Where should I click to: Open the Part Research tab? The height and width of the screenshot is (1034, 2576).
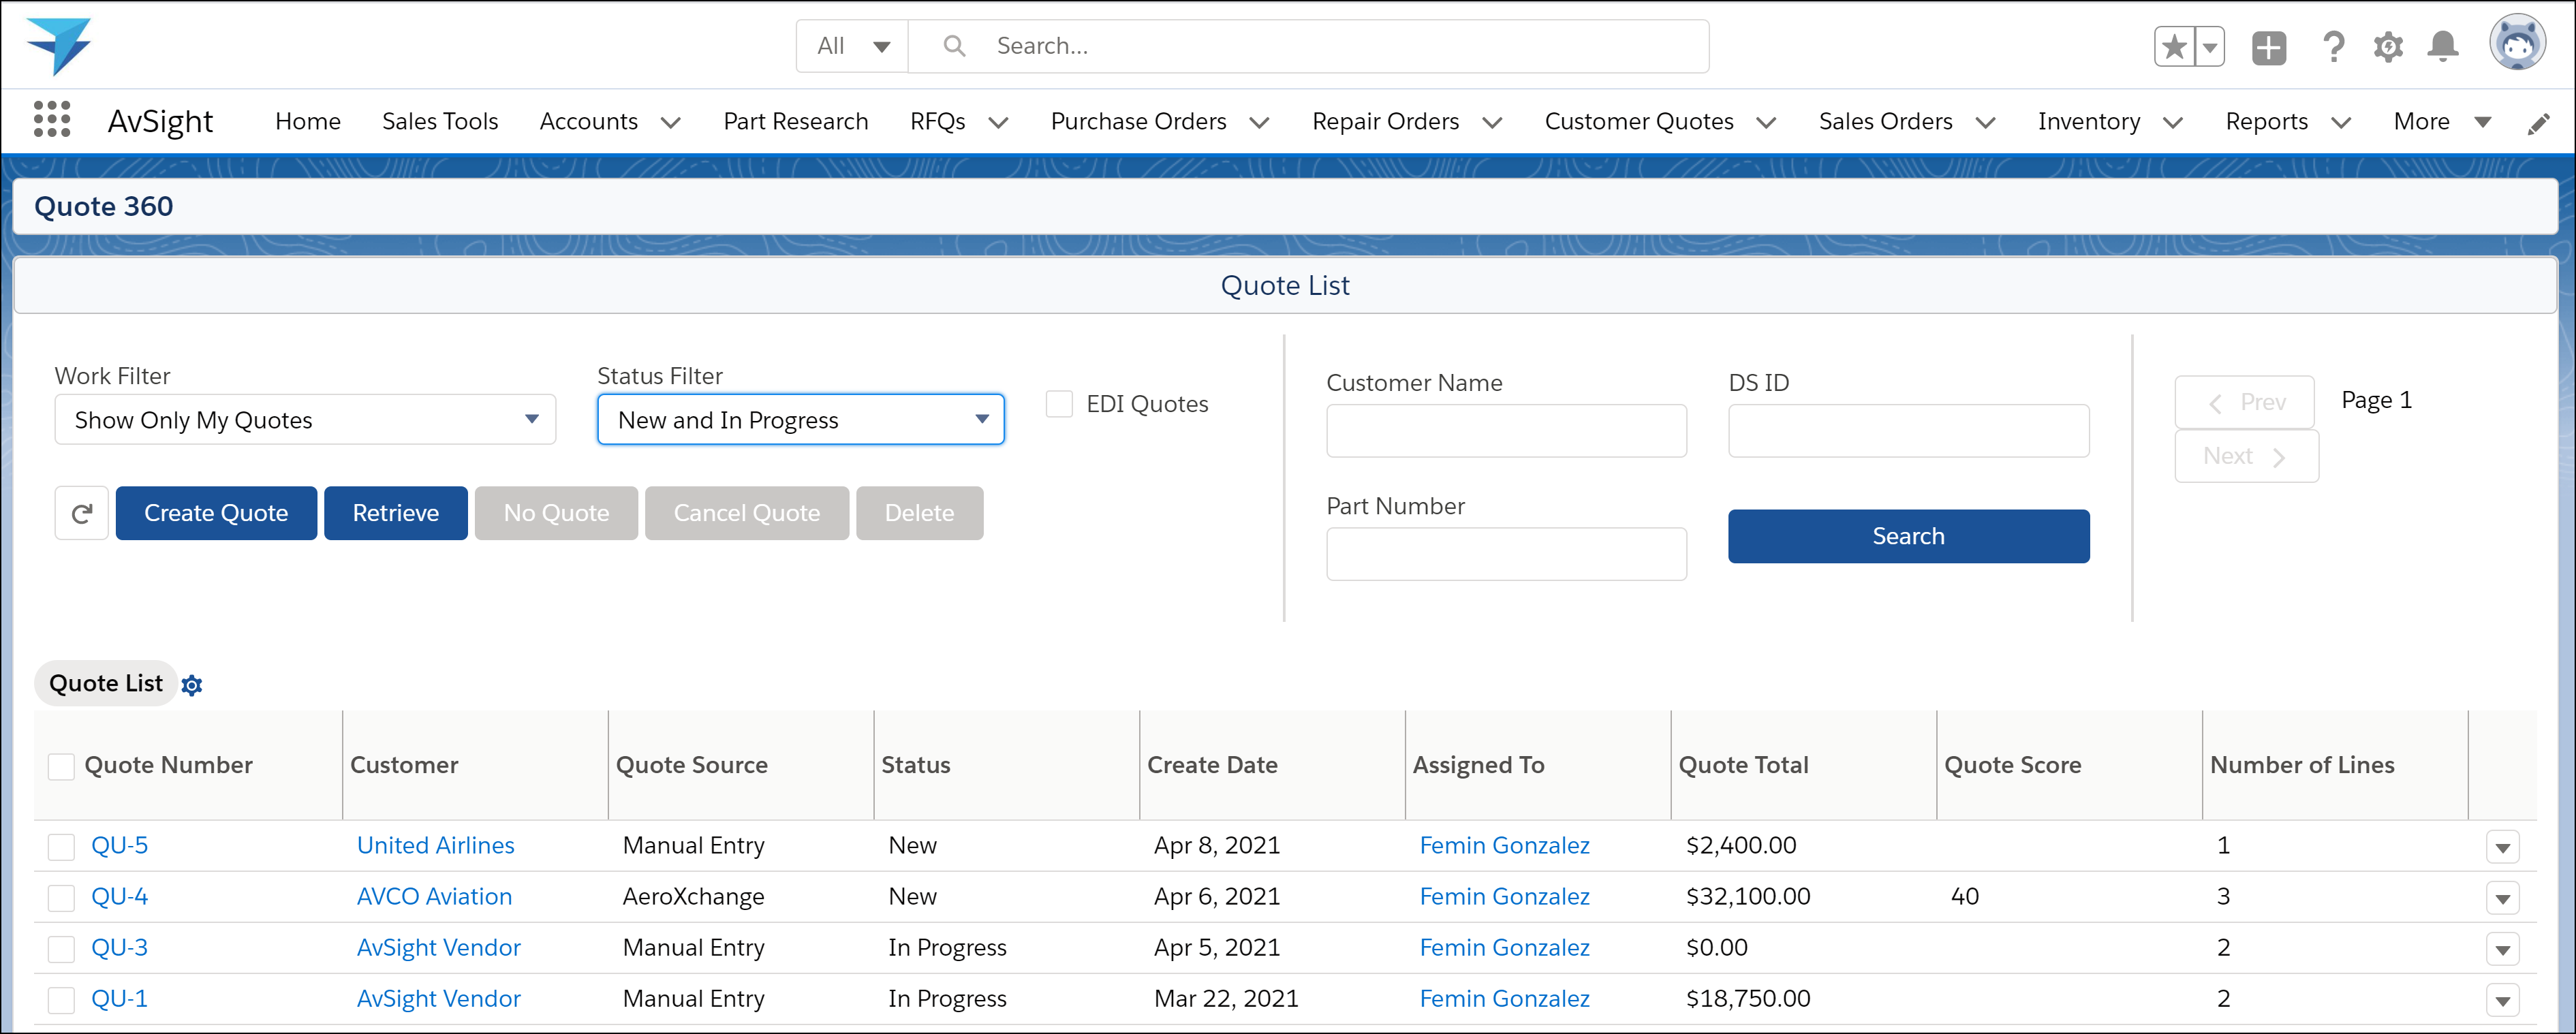click(x=796, y=121)
